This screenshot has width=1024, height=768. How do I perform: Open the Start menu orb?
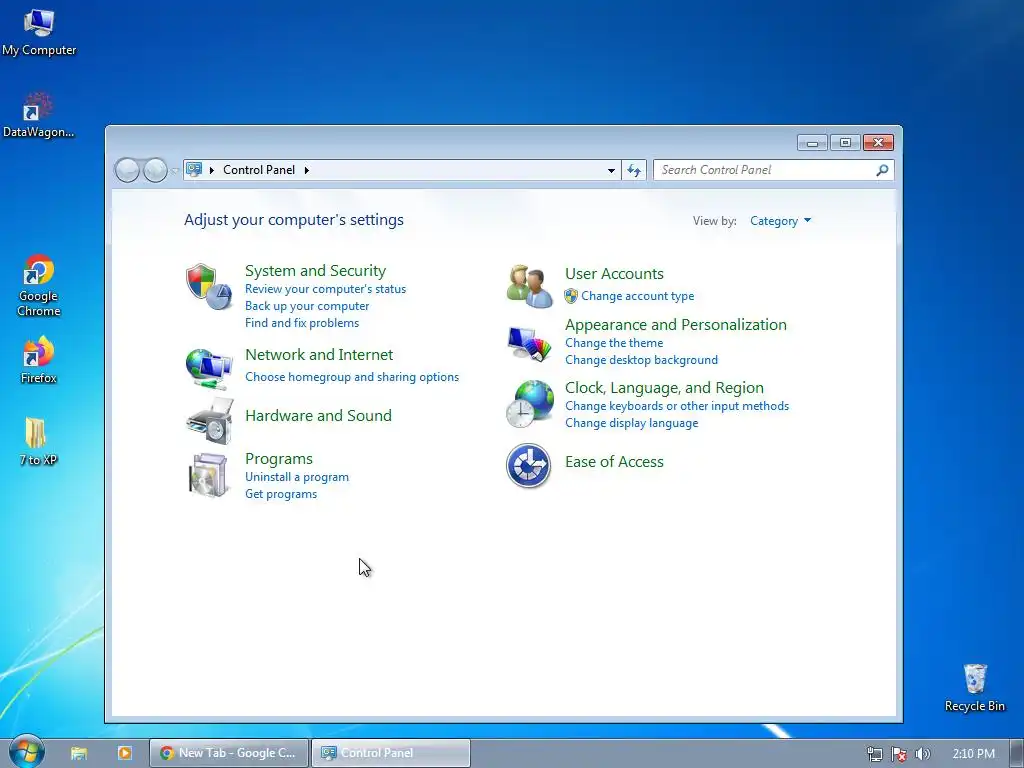[26, 752]
